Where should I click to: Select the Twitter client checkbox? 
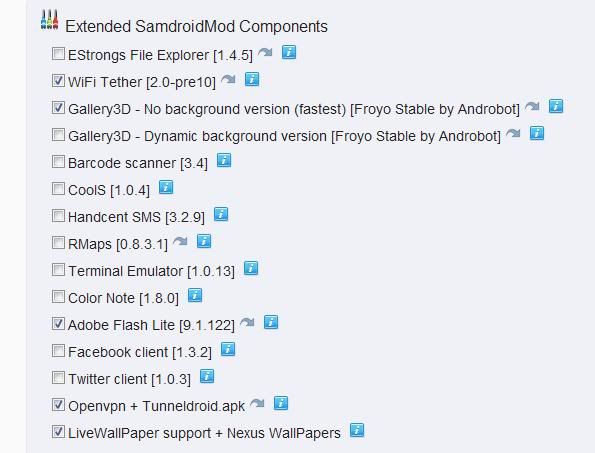[58, 378]
